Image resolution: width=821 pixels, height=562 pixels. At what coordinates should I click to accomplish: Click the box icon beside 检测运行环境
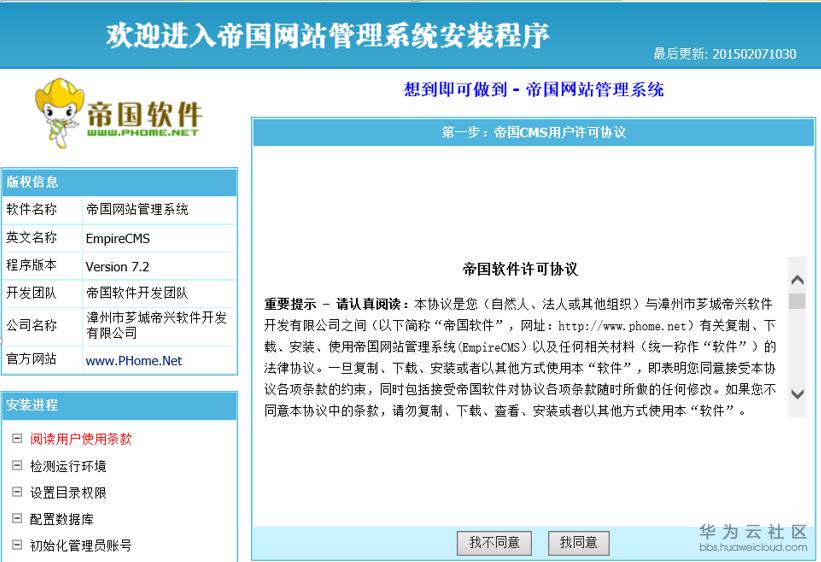click(17, 465)
